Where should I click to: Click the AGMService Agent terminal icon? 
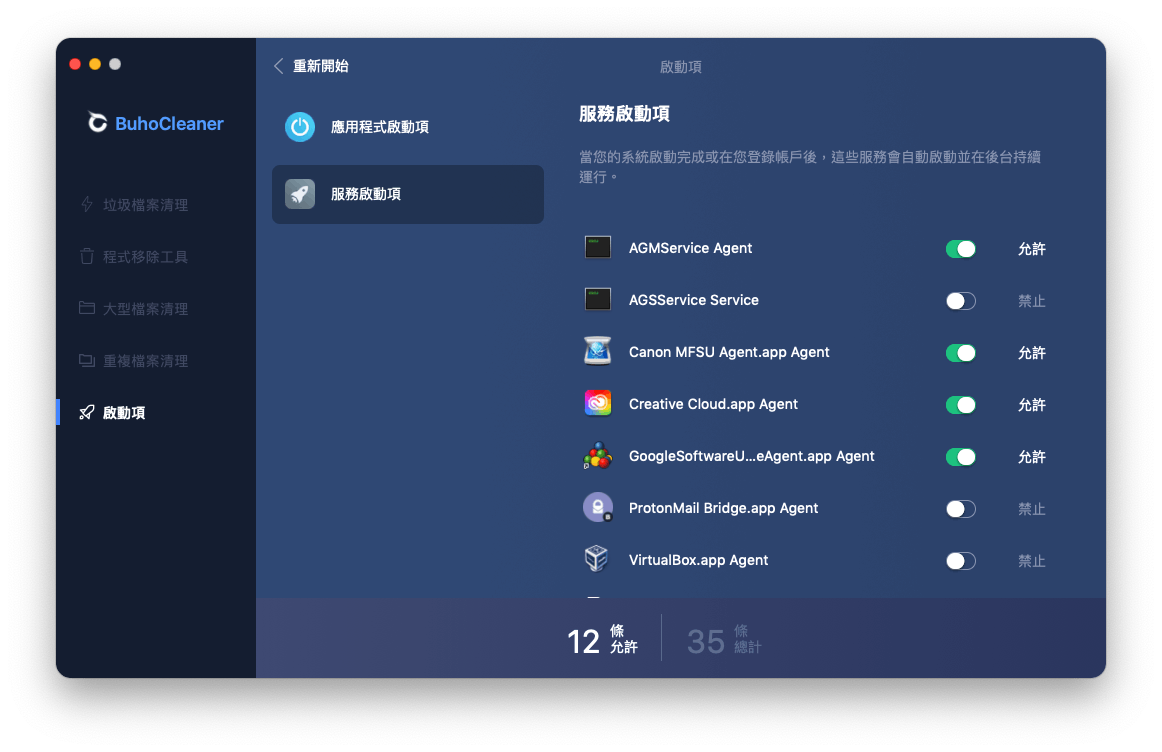pyautogui.click(x=597, y=247)
